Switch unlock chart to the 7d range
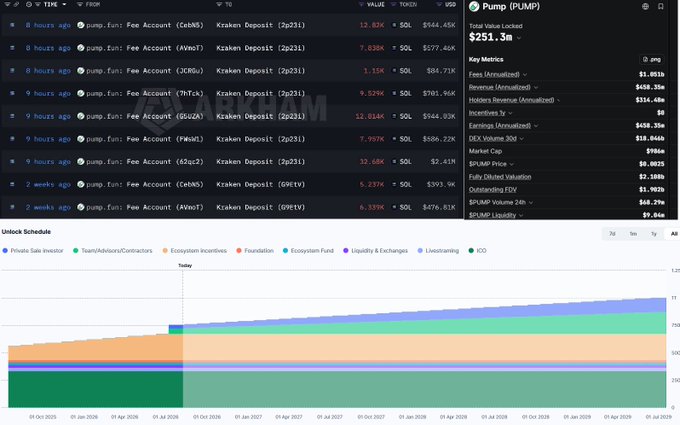This screenshot has width=680, height=425. pos(612,234)
